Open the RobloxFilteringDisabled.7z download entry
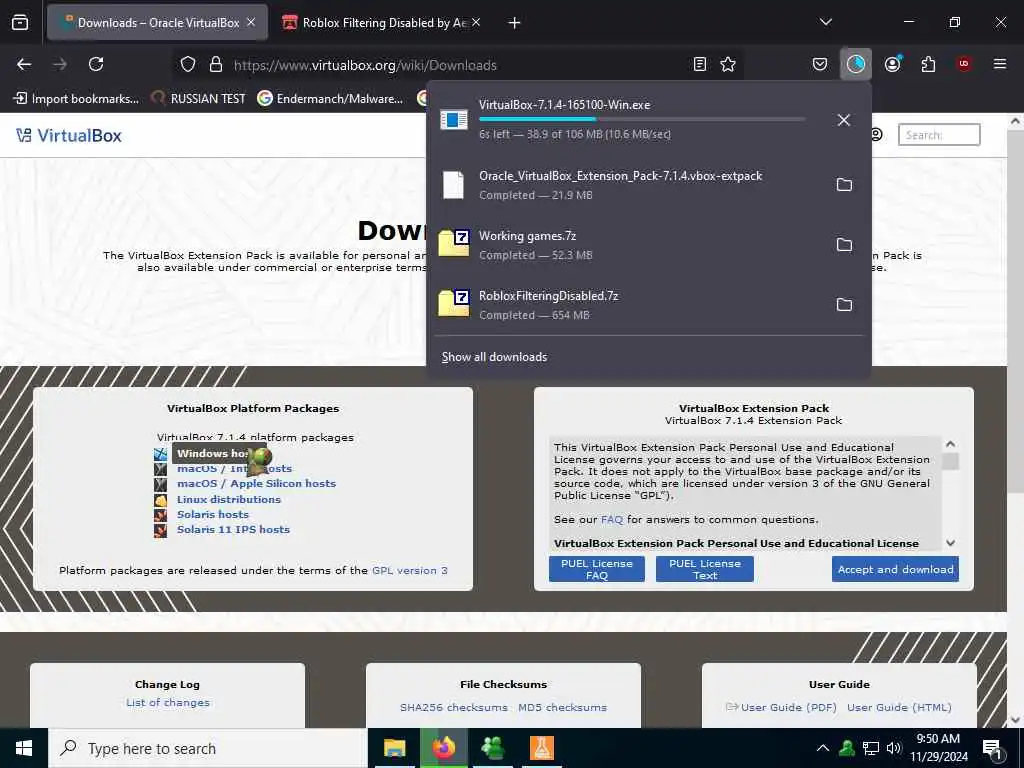Viewport: 1024px width, 768px height. coord(627,305)
